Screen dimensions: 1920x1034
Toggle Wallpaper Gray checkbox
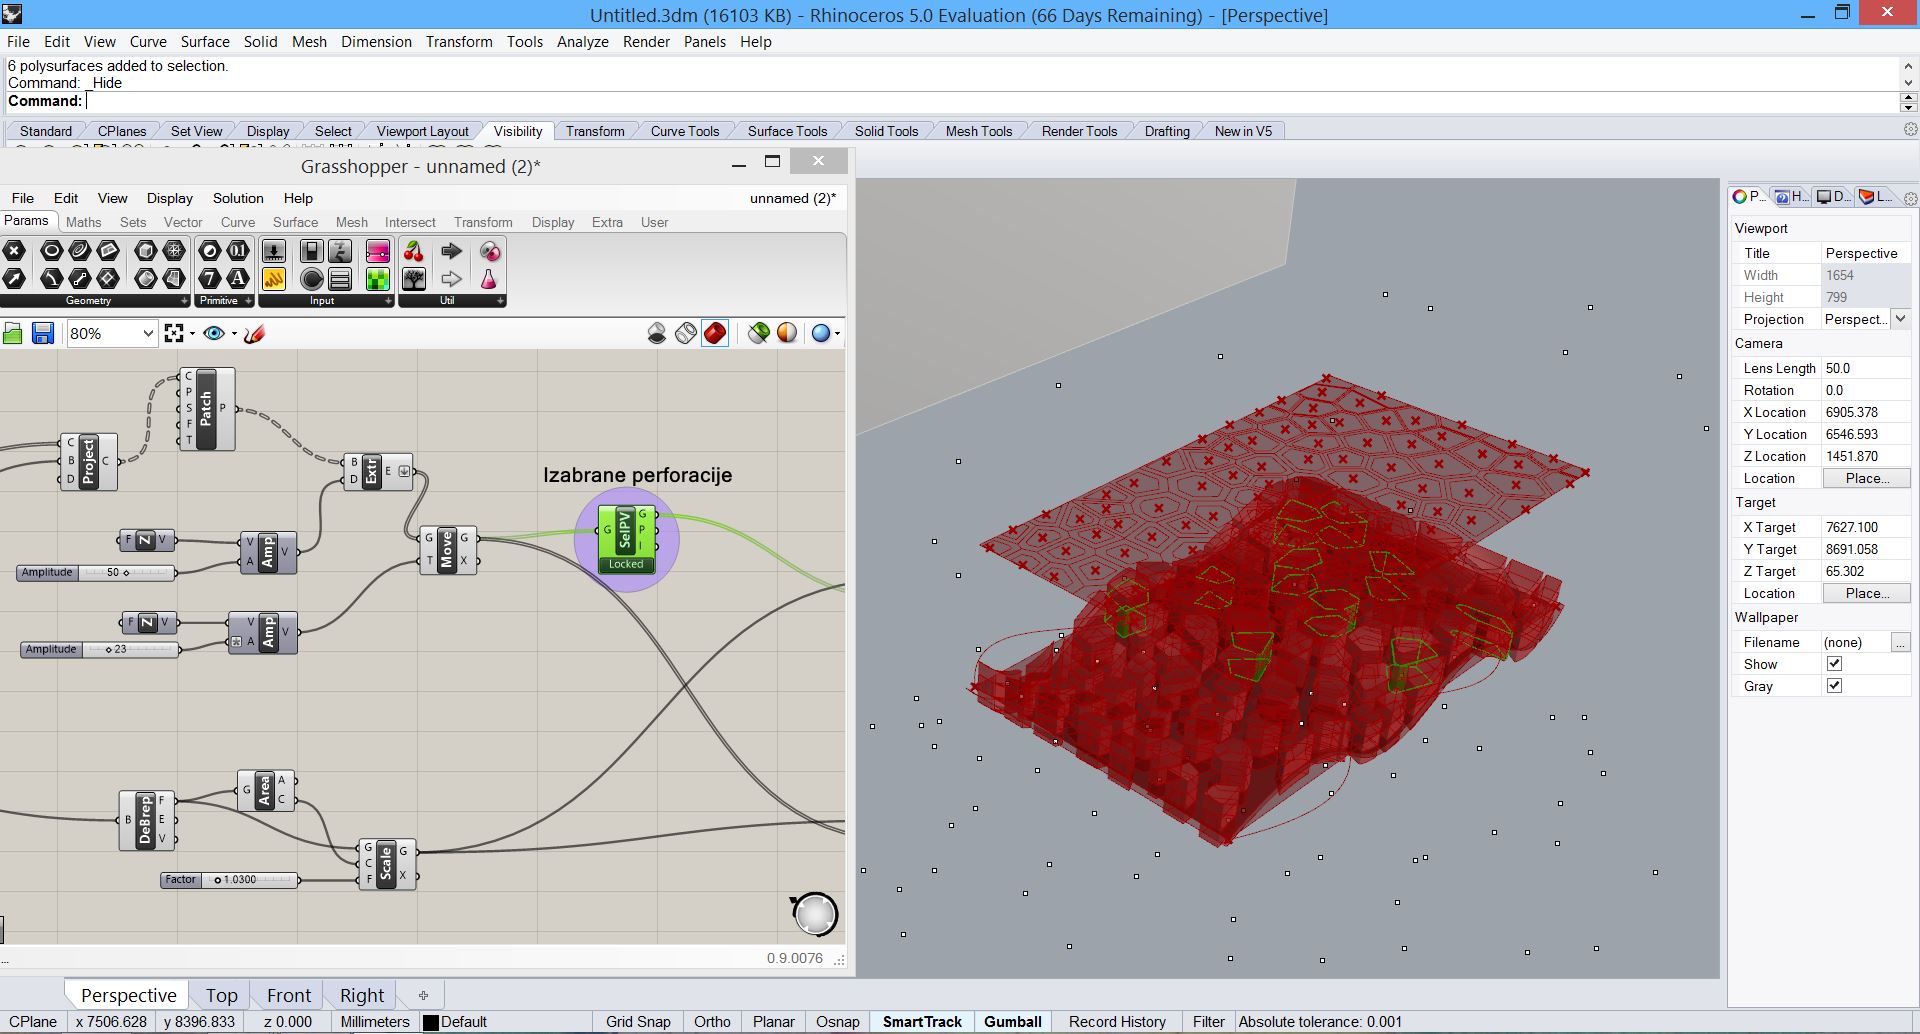pyautogui.click(x=1834, y=686)
